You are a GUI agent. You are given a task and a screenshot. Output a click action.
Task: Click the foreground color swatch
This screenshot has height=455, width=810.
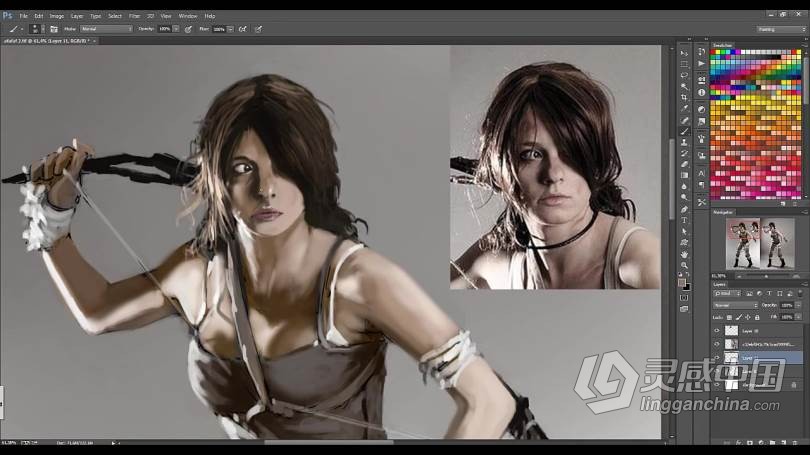tap(682, 283)
